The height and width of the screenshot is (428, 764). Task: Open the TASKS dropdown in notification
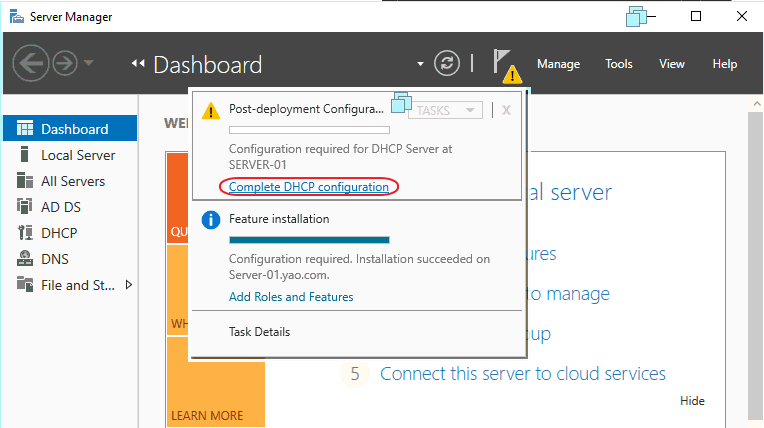[x=446, y=110]
